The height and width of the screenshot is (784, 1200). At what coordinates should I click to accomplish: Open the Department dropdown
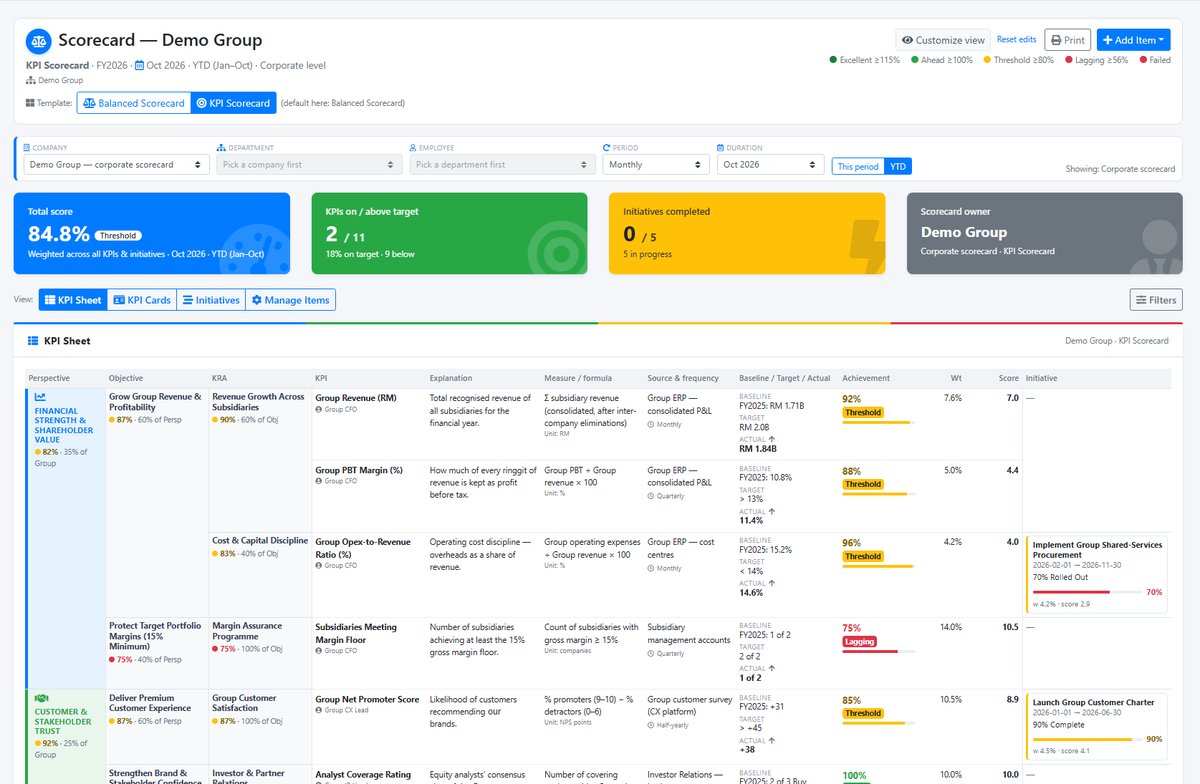pyautogui.click(x=308, y=164)
